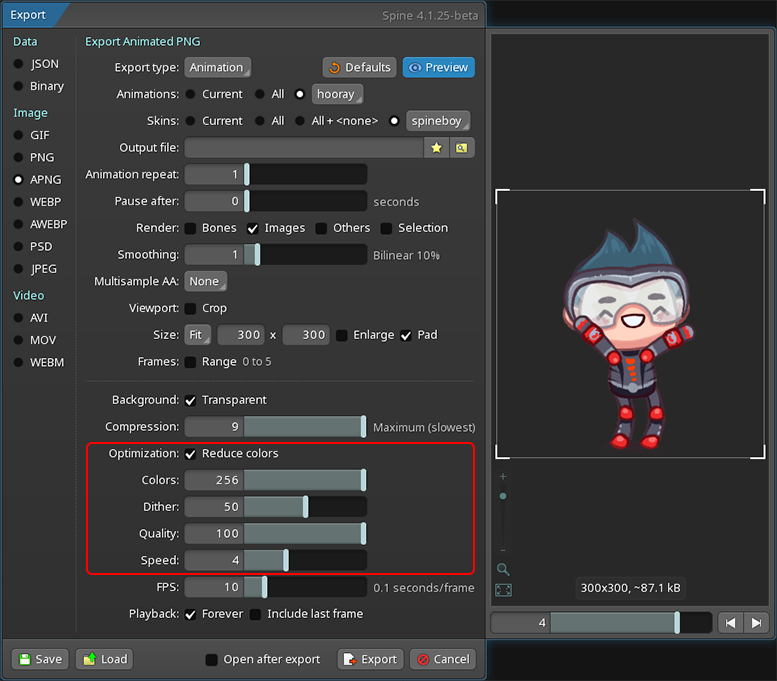777x681 pixels.
Task: Click the star favorites icon beside Output file
Action: (x=436, y=148)
